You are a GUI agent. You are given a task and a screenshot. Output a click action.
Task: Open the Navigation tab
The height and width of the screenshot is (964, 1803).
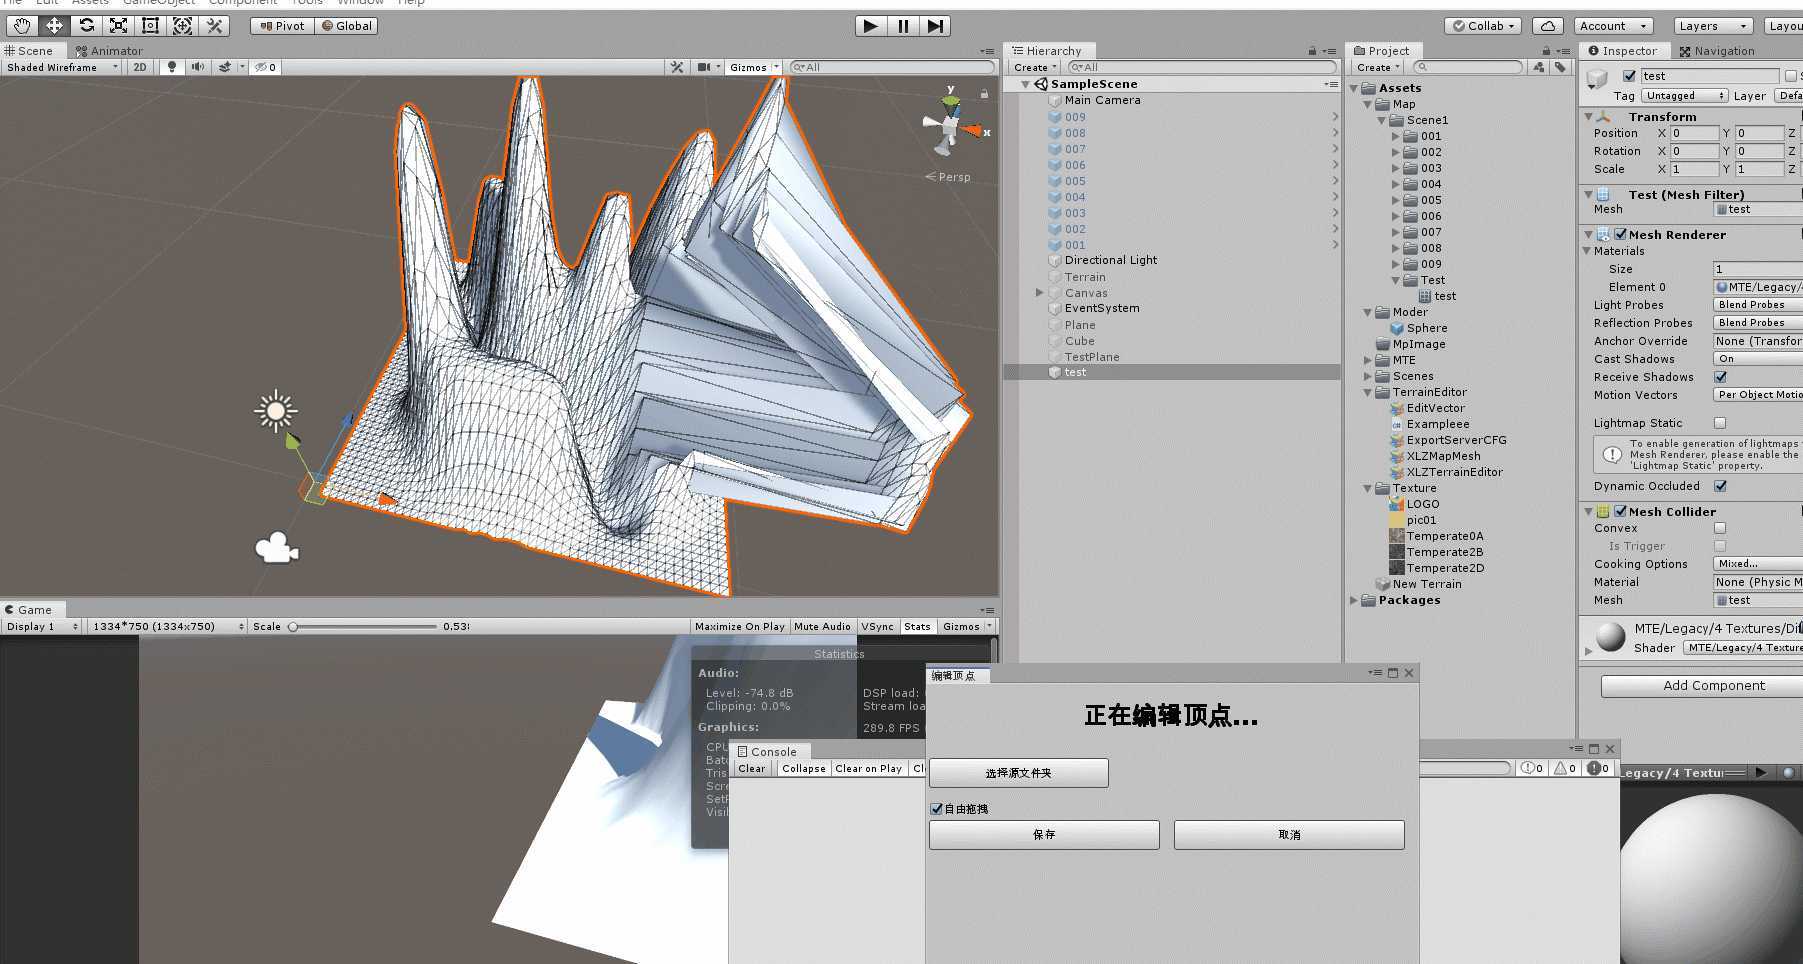click(1717, 51)
